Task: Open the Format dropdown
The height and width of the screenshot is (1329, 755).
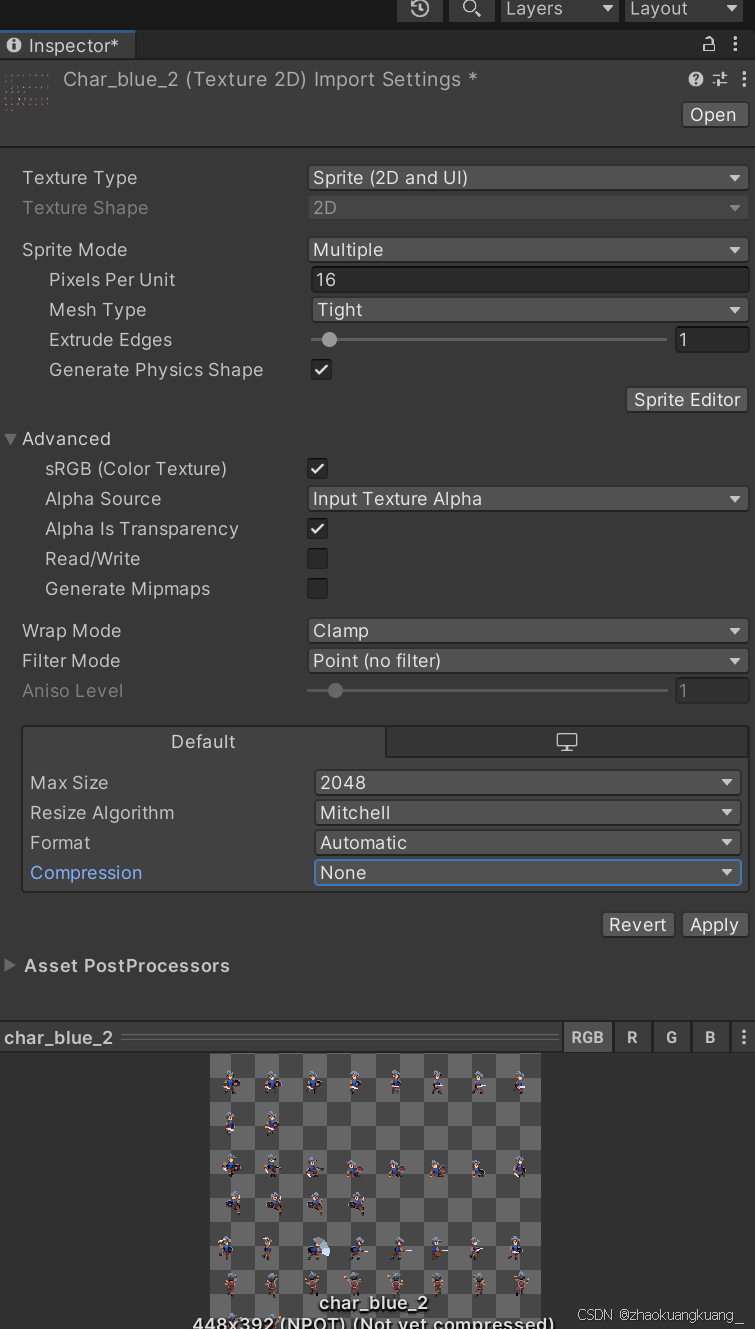Action: pyautogui.click(x=528, y=843)
